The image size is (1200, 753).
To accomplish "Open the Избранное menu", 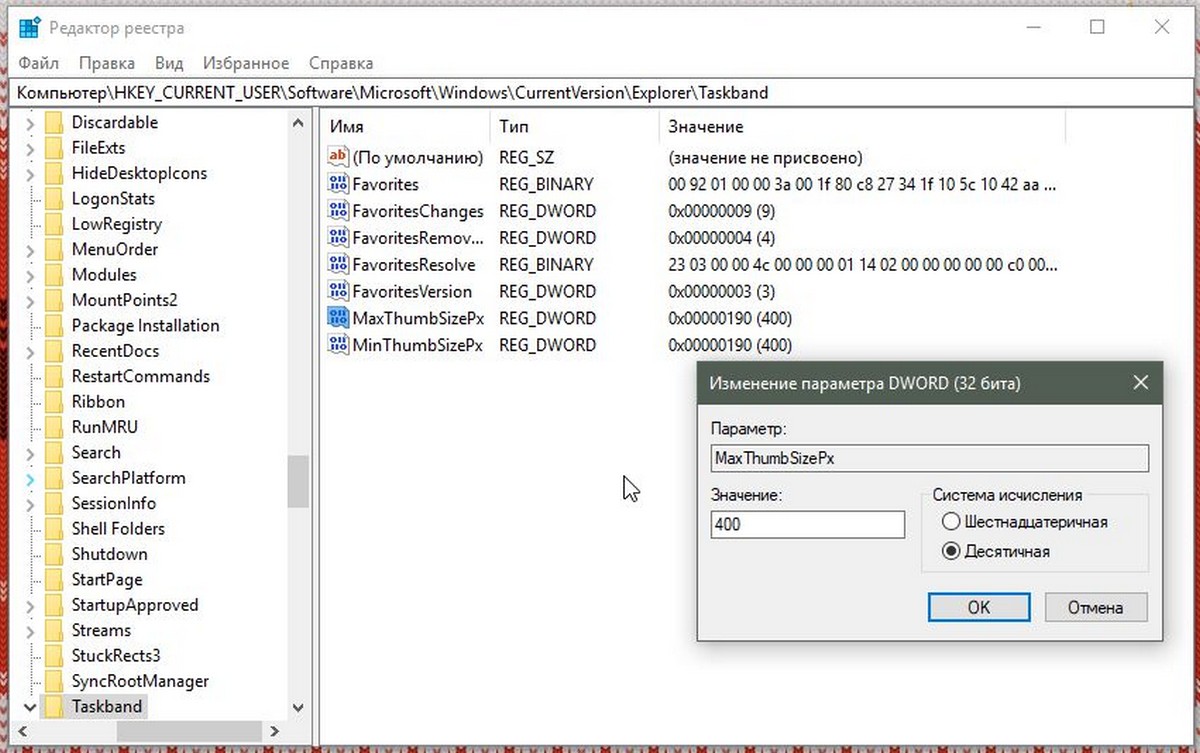I will pos(246,63).
